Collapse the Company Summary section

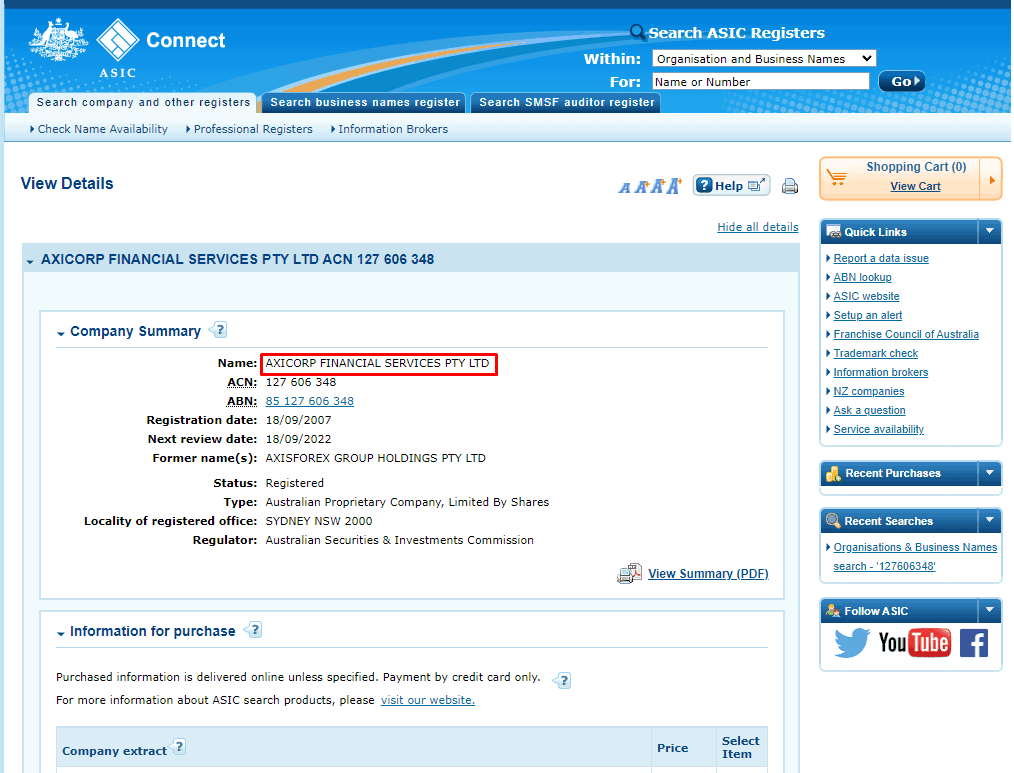coord(61,334)
